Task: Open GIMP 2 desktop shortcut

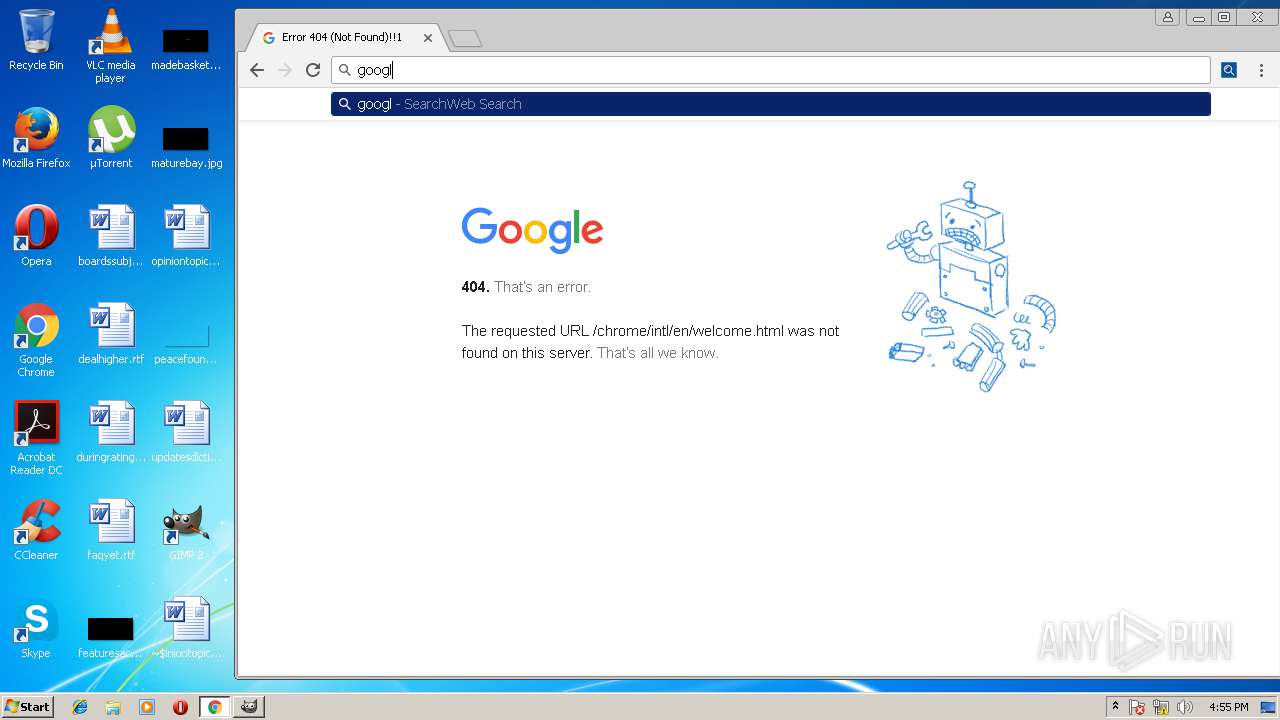Action: coord(186,530)
